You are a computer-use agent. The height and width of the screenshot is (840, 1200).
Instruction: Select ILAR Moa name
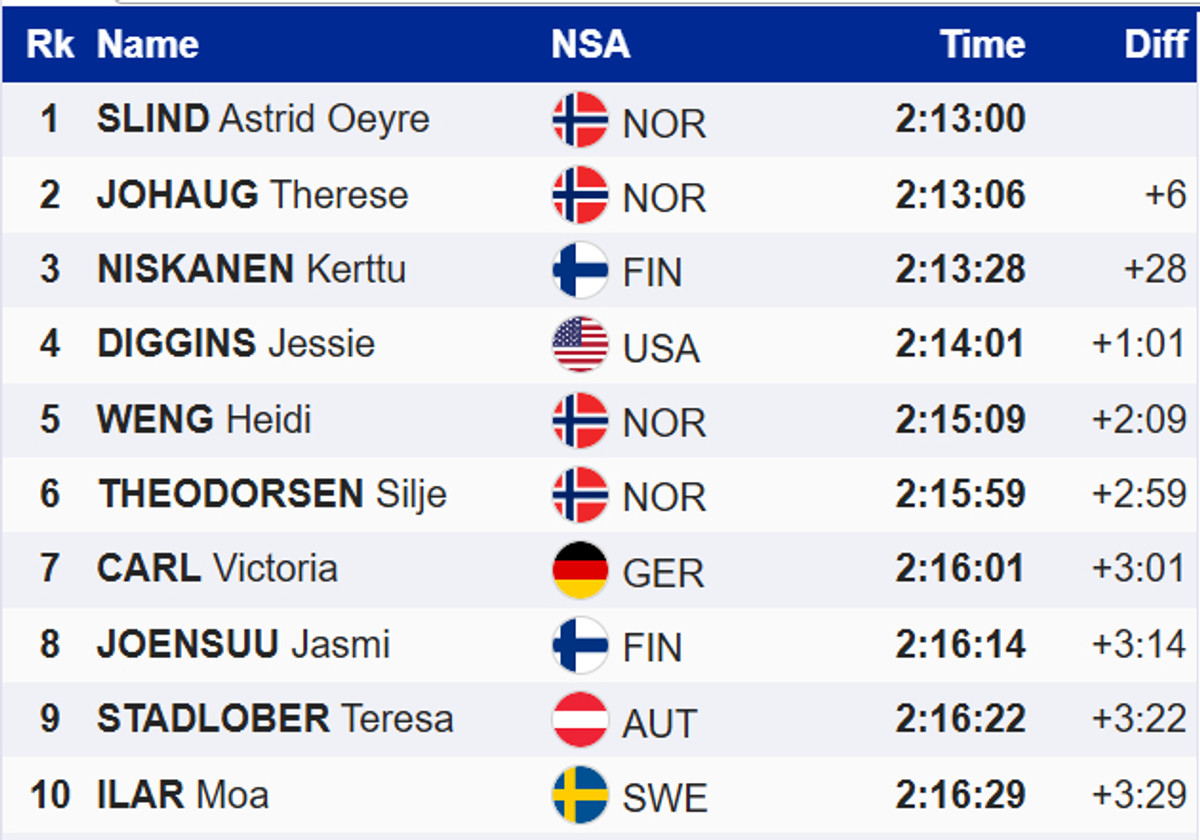tap(183, 795)
